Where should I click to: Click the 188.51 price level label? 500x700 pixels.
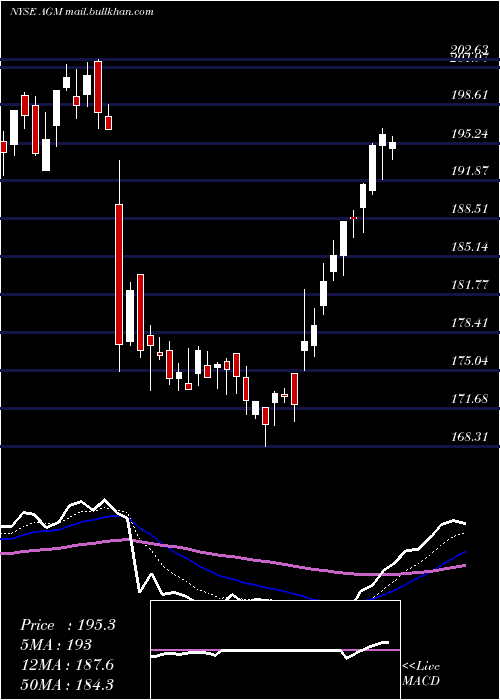[470, 208]
